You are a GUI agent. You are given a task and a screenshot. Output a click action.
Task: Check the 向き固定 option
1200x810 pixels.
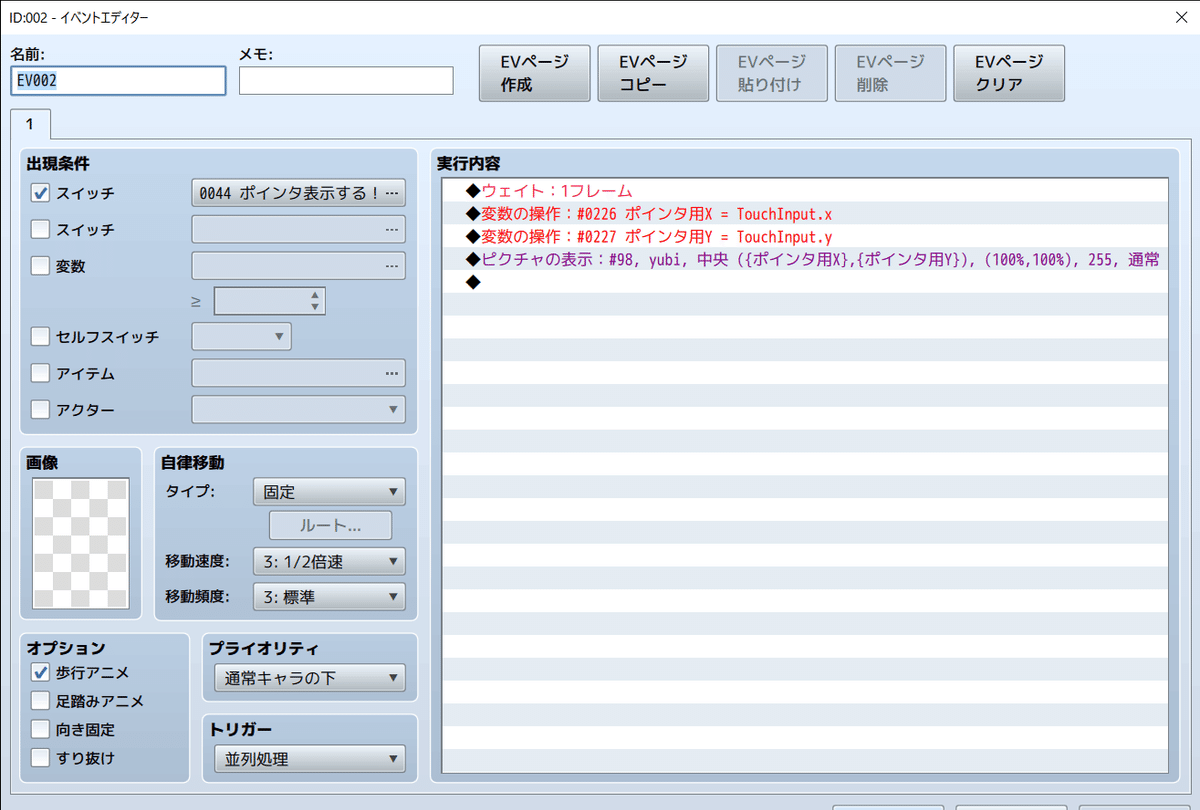[41, 729]
